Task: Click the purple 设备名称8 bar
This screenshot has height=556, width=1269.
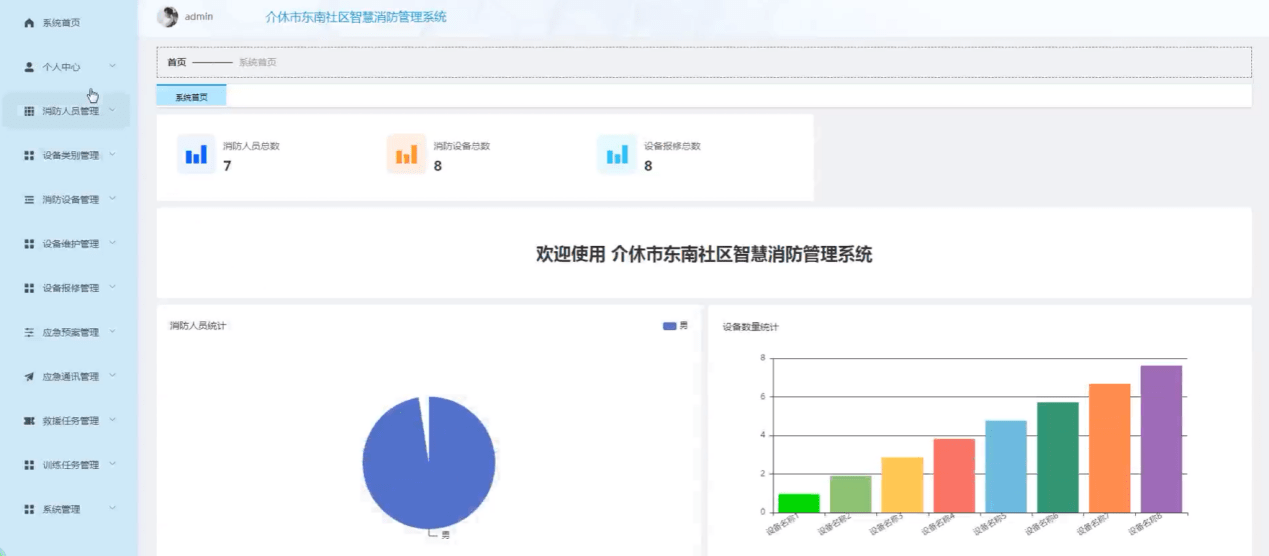Action: coord(1161,439)
